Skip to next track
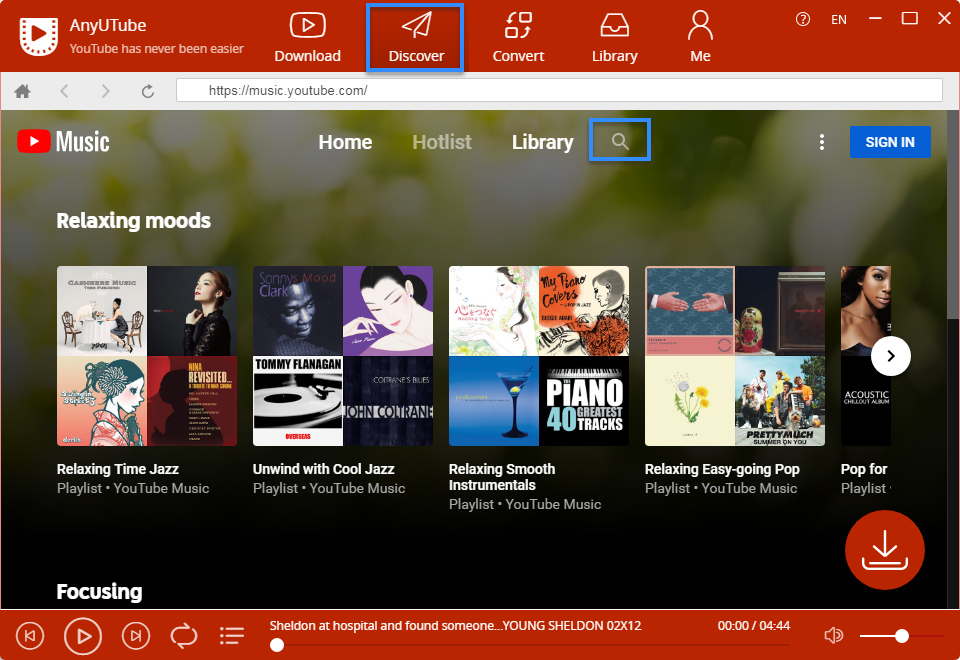960x660 pixels. 135,636
